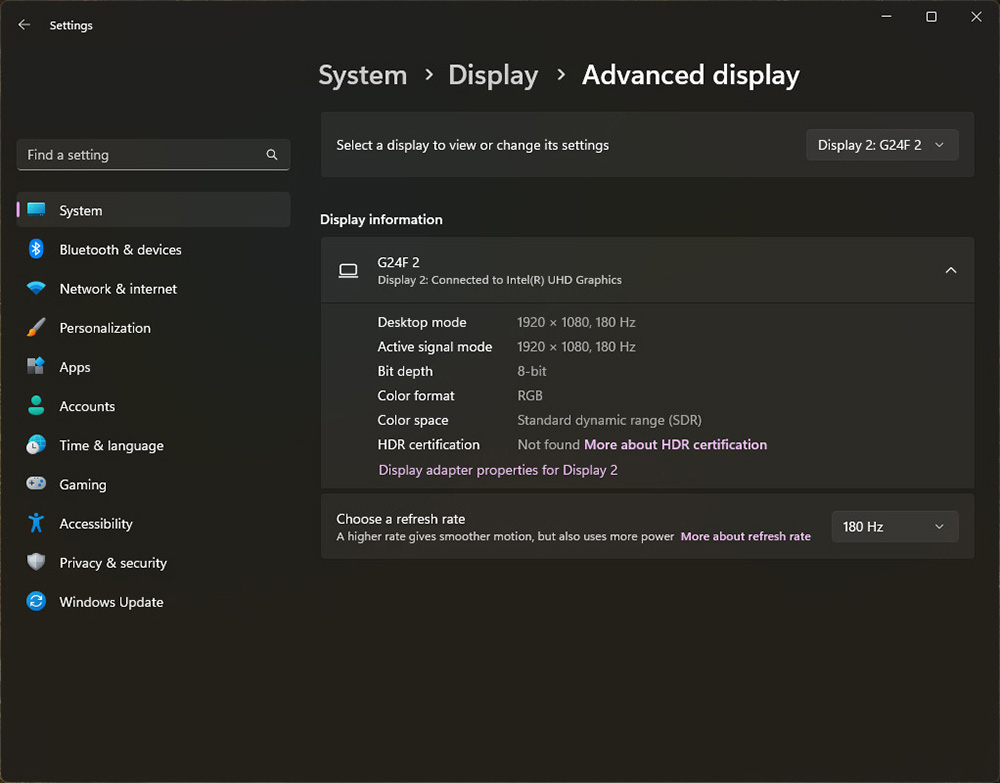This screenshot has width=1000, height=783.
Task: Click the back arrow in Settings
Action: (x=24, y=25)
